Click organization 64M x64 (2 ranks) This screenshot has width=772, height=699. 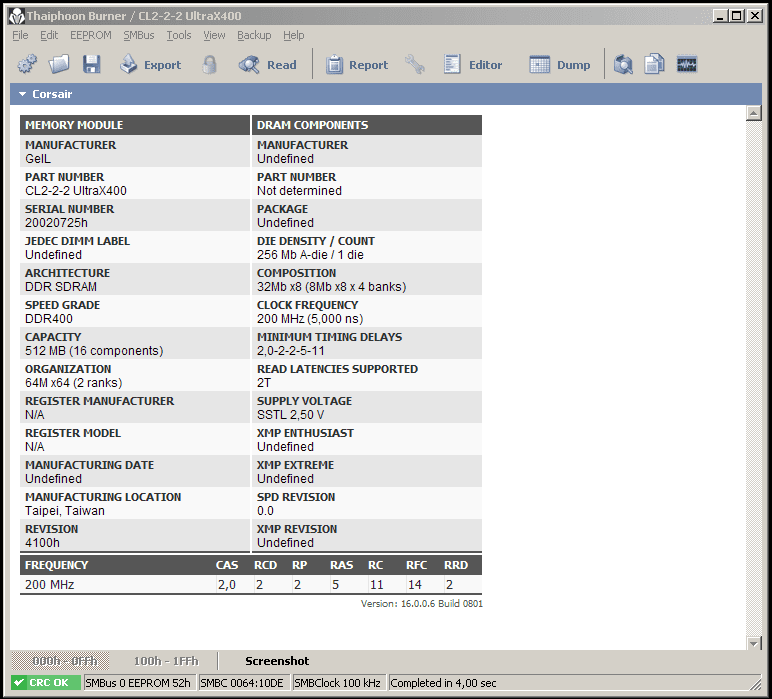click(73, 383)
